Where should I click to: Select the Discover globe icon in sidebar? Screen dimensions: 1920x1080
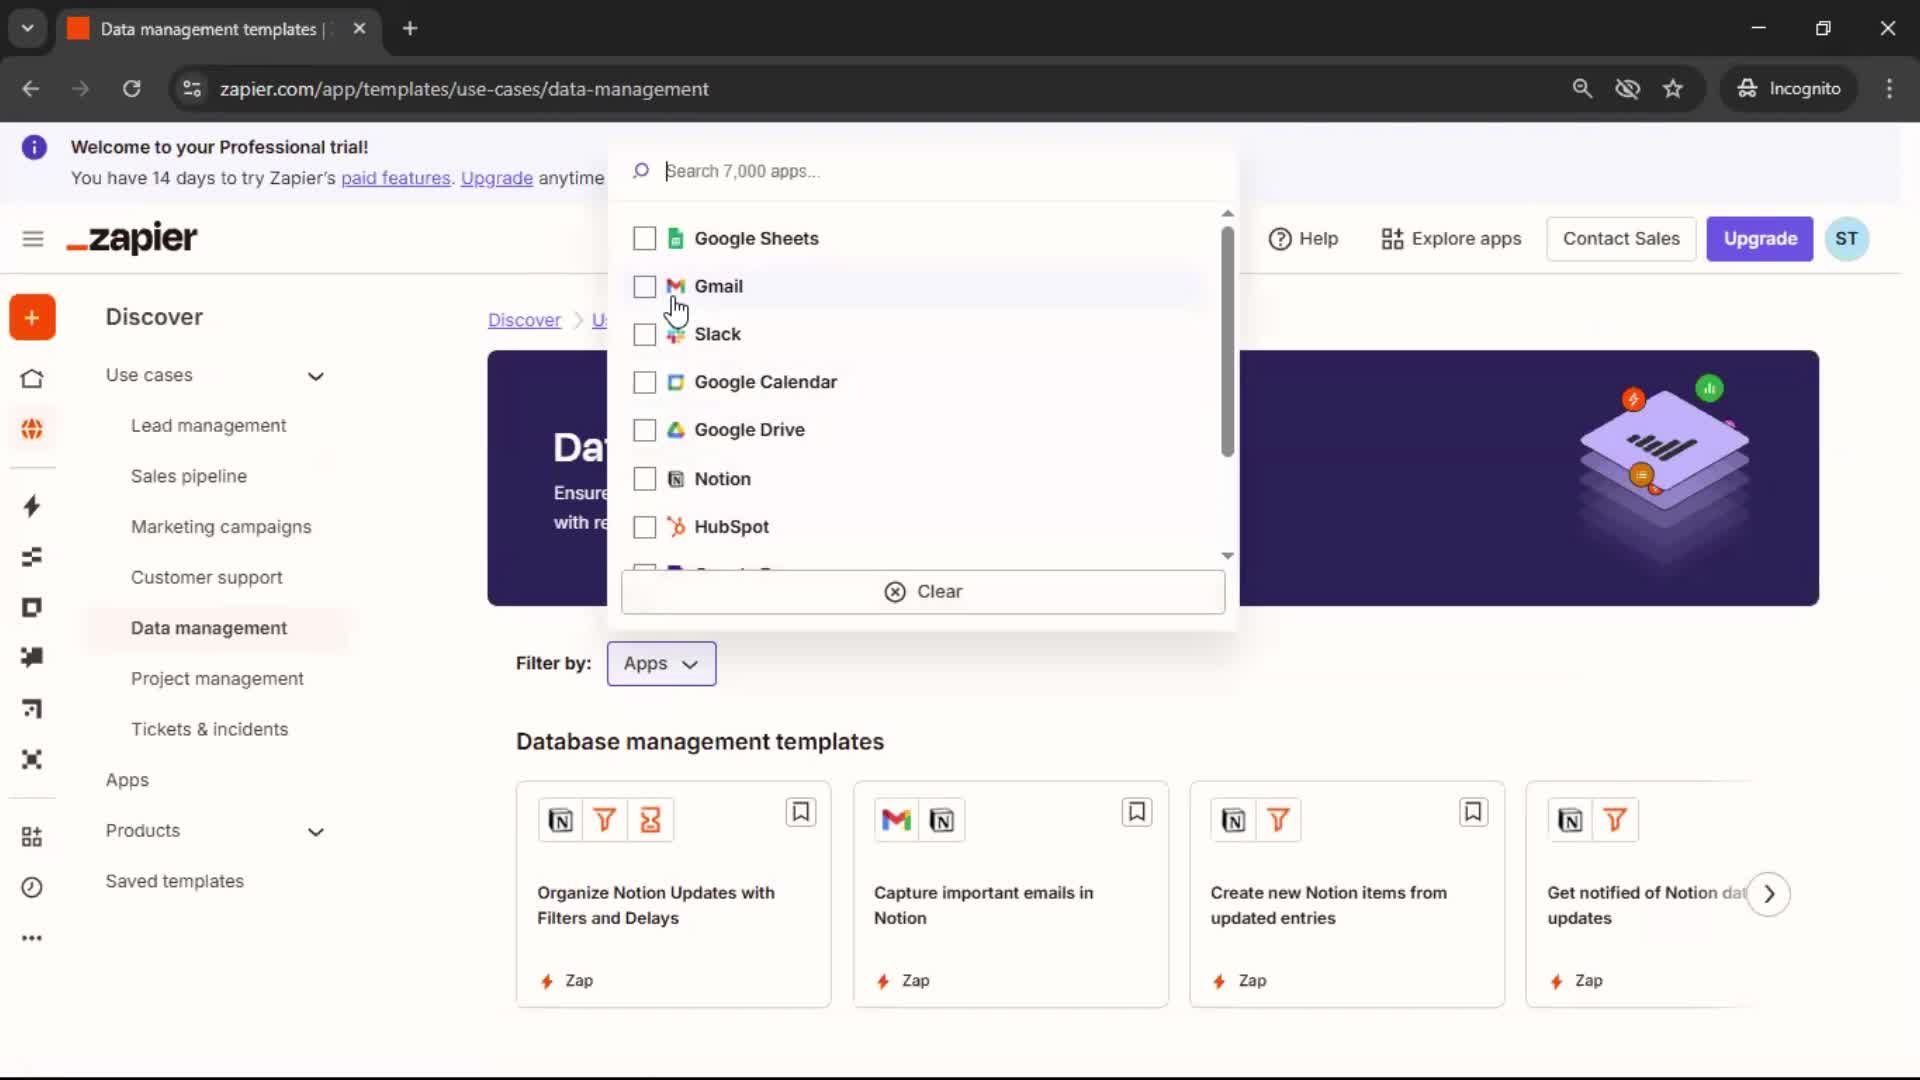pos(32,429)
